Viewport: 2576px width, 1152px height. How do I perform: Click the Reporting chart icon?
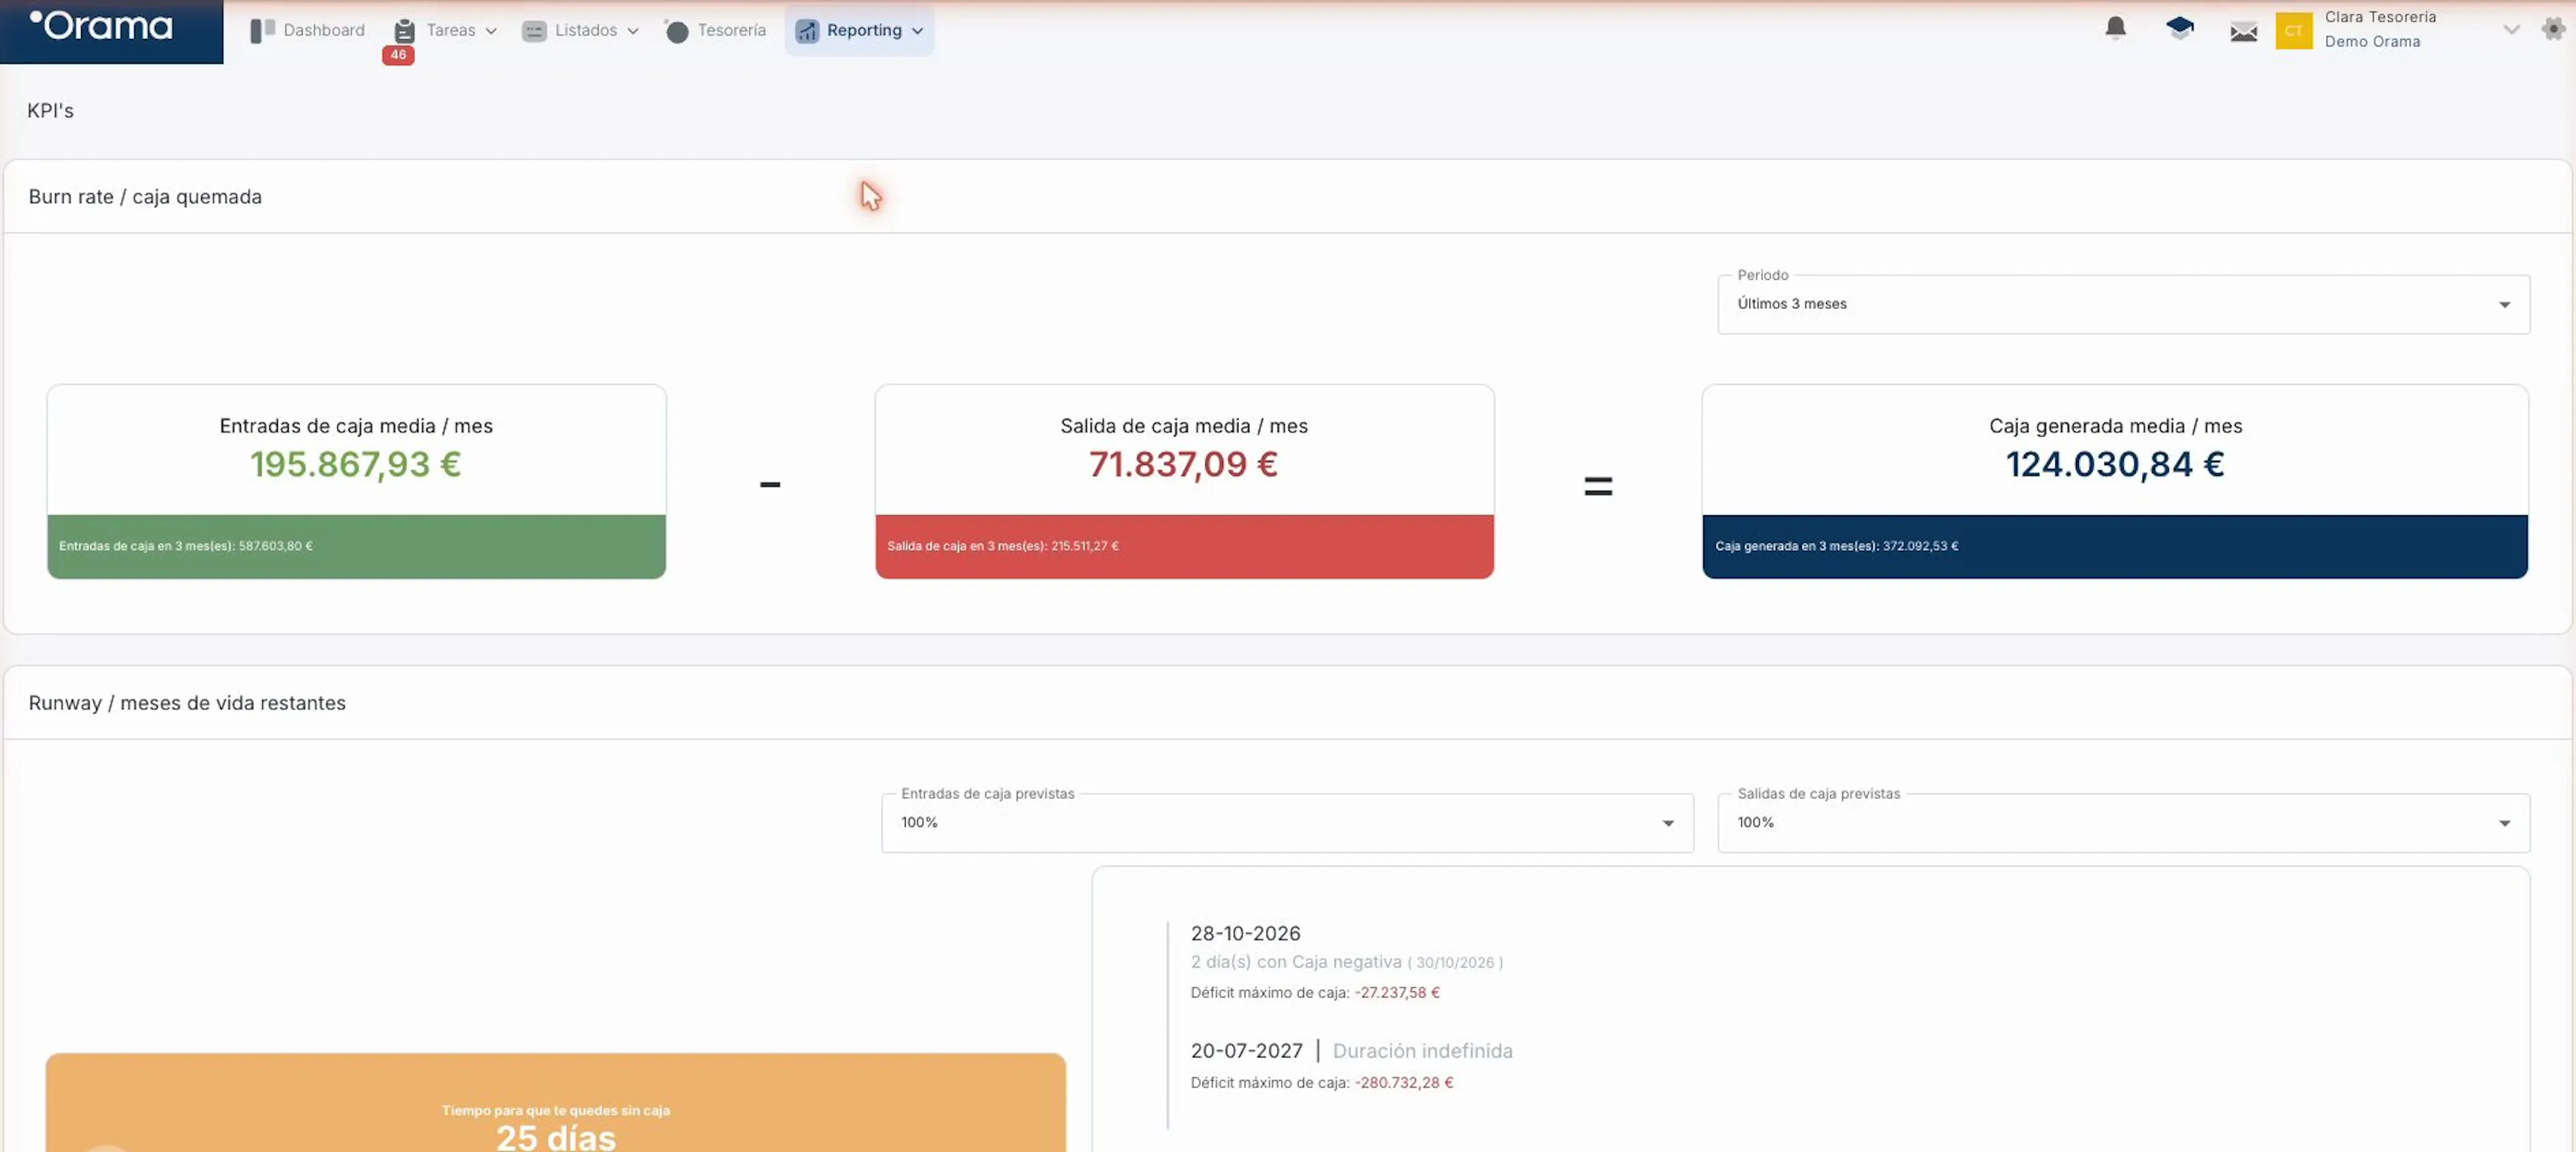click(x=807, y=31)
